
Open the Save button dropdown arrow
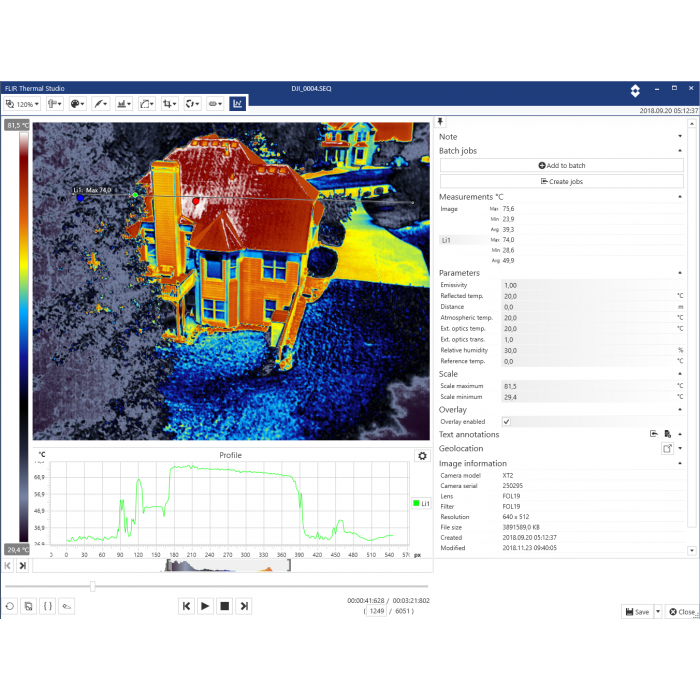[658, 612]
